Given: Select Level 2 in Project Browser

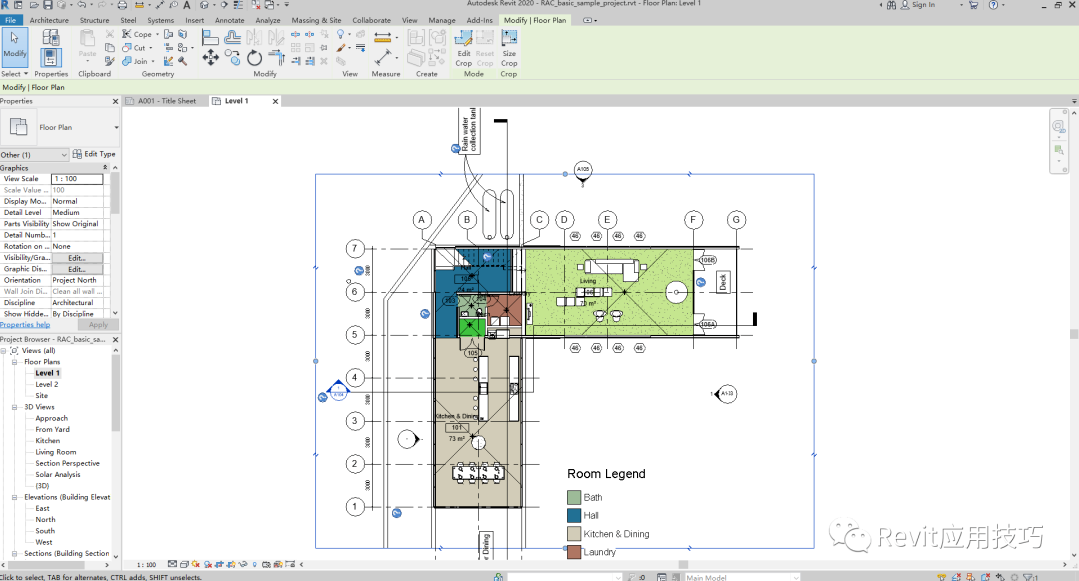Looking at the screenshot, I should tap(47, 384).
